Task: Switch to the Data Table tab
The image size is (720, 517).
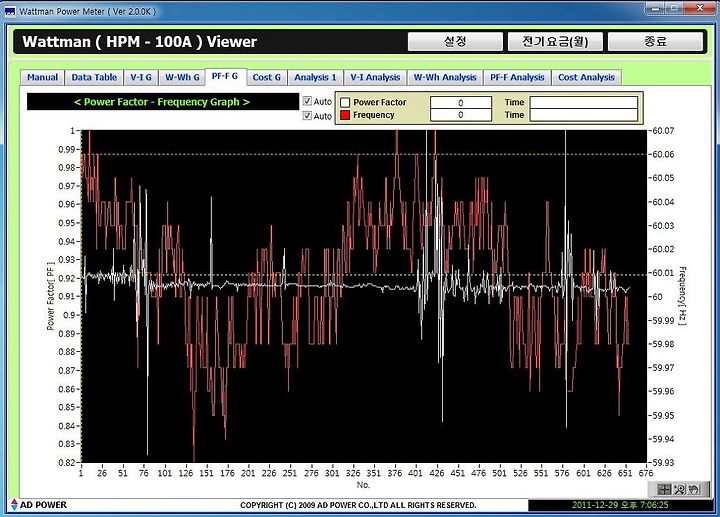Action: [94, 77]
